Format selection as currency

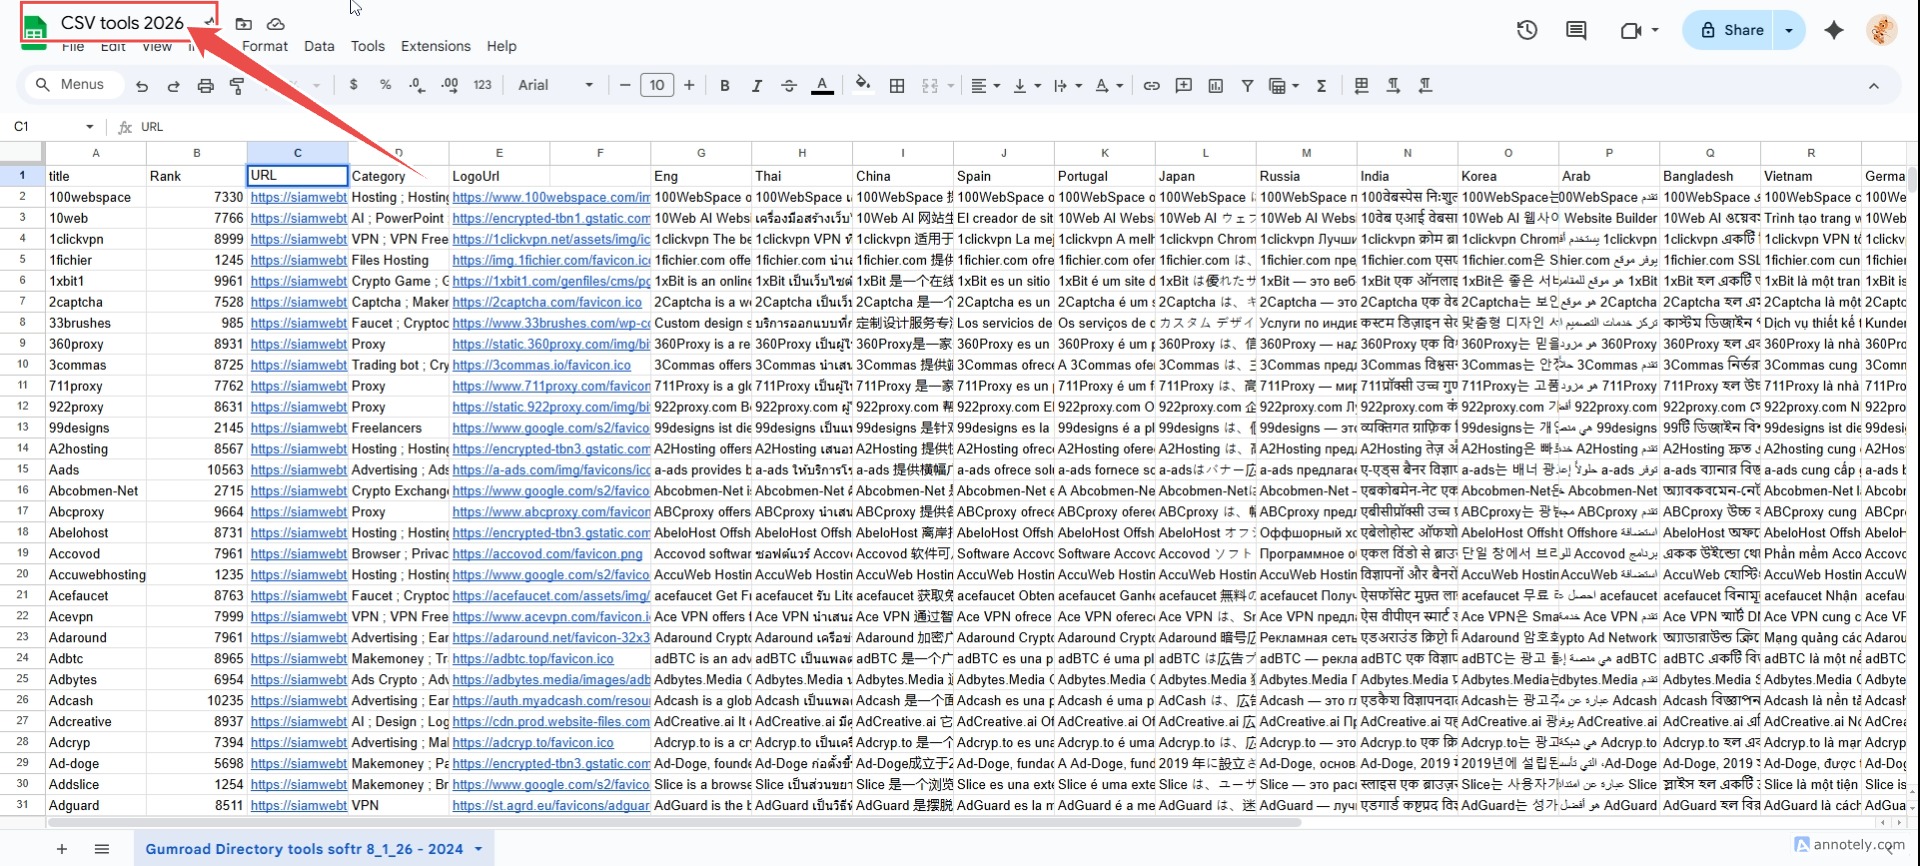pyautogui.click(x=353, y=85)
